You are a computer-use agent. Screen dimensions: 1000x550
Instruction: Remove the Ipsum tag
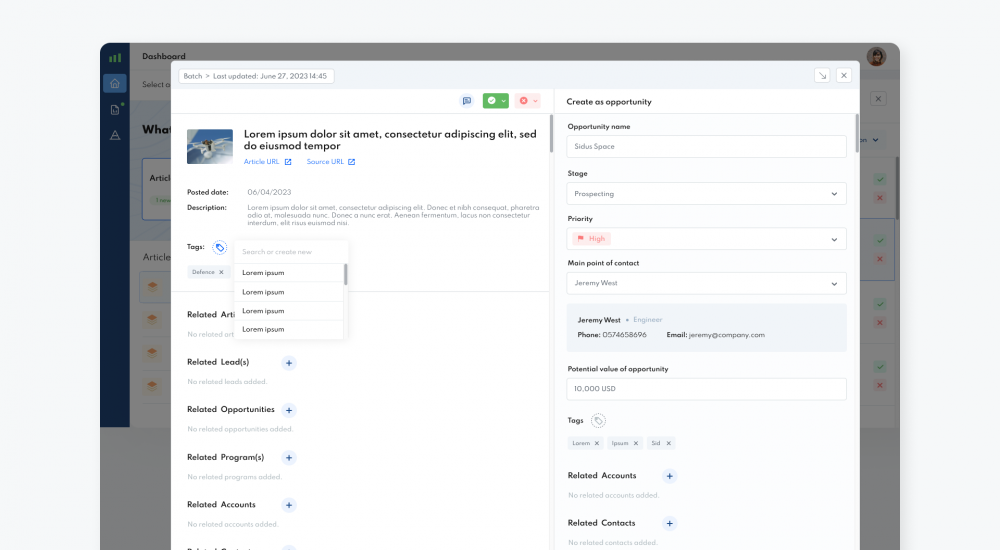pyautogui.click(x=636, y=443)
